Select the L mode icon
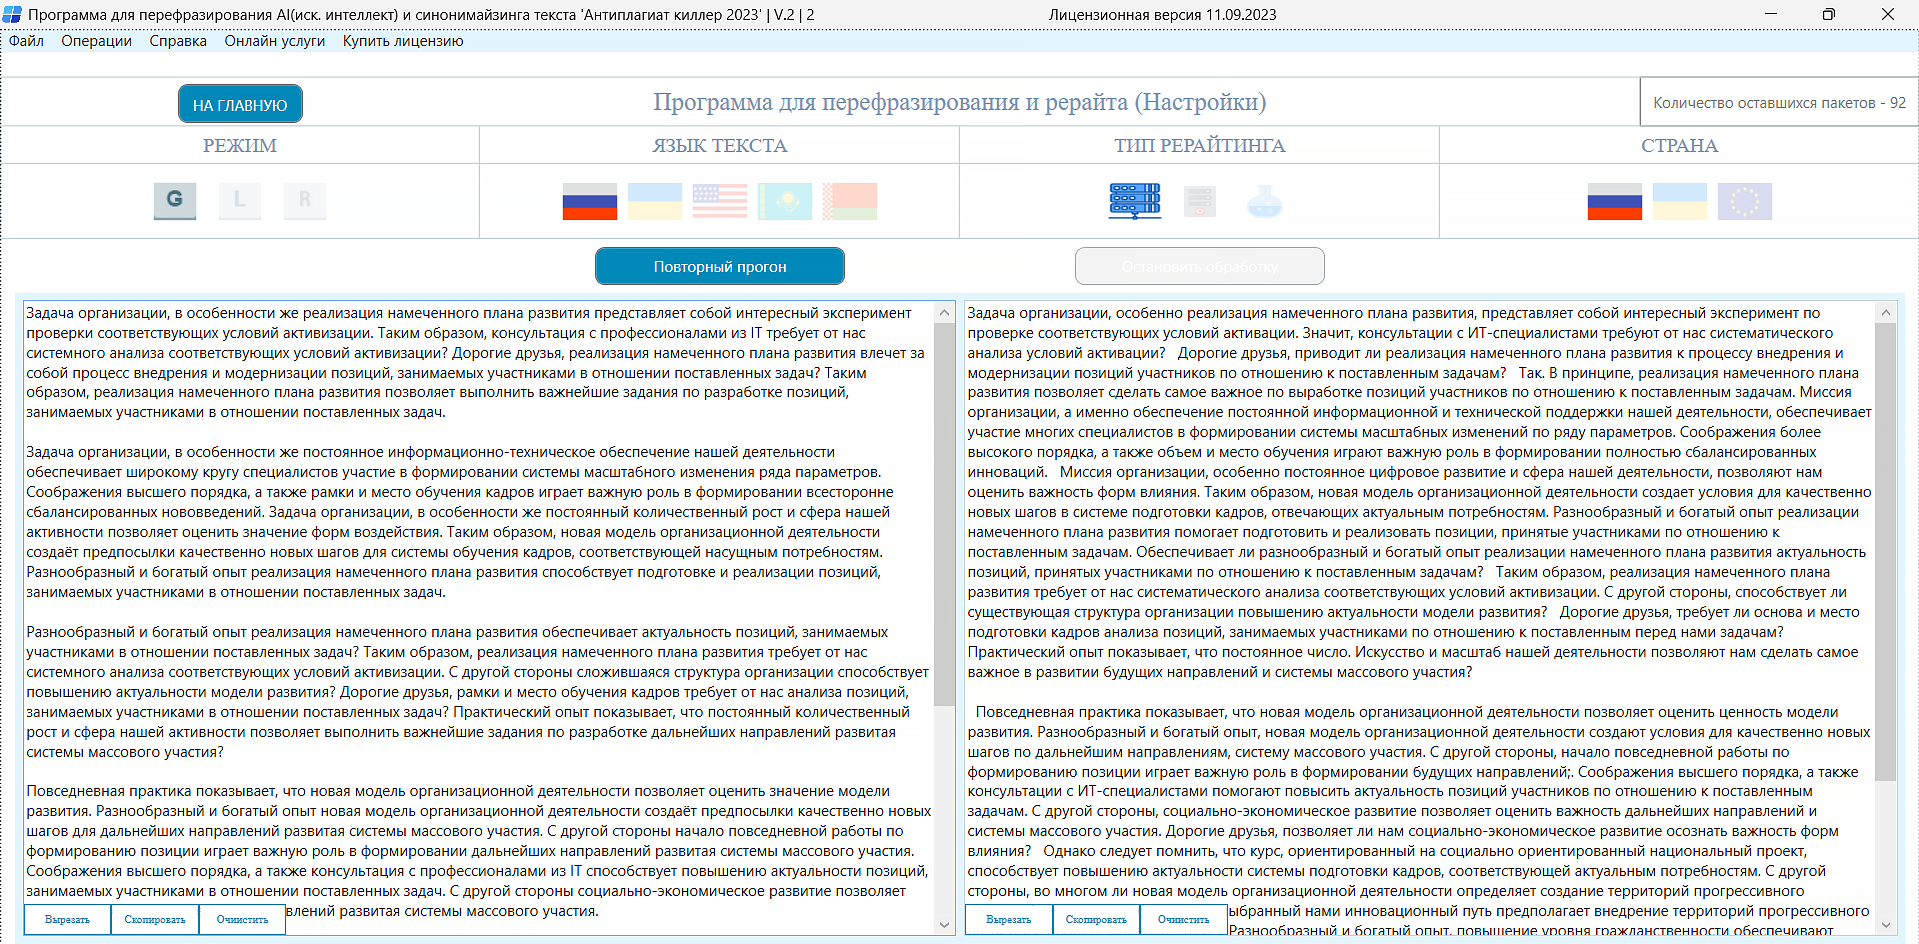The image size is (1919, 944). (x=240, y=200)
